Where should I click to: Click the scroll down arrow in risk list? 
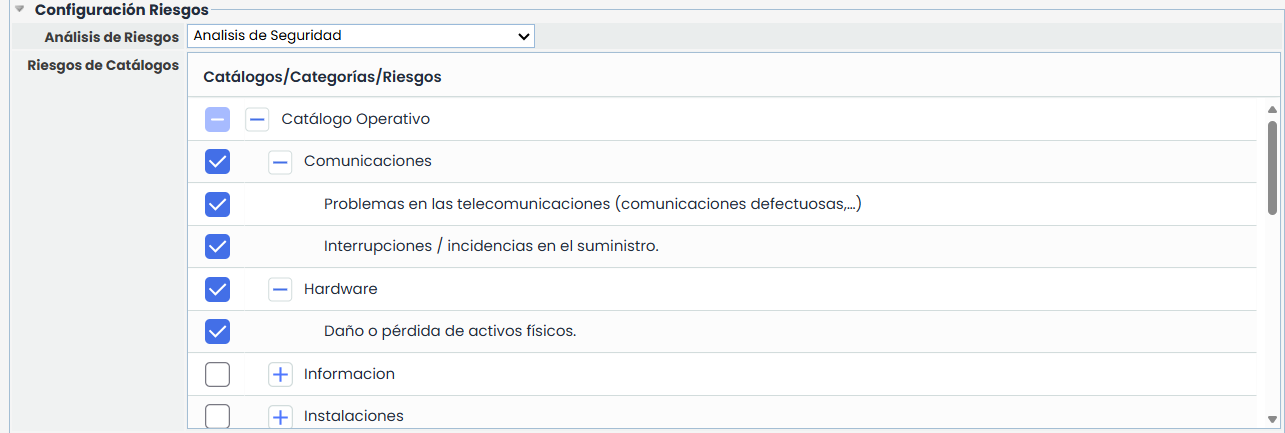coord(1272,419)
